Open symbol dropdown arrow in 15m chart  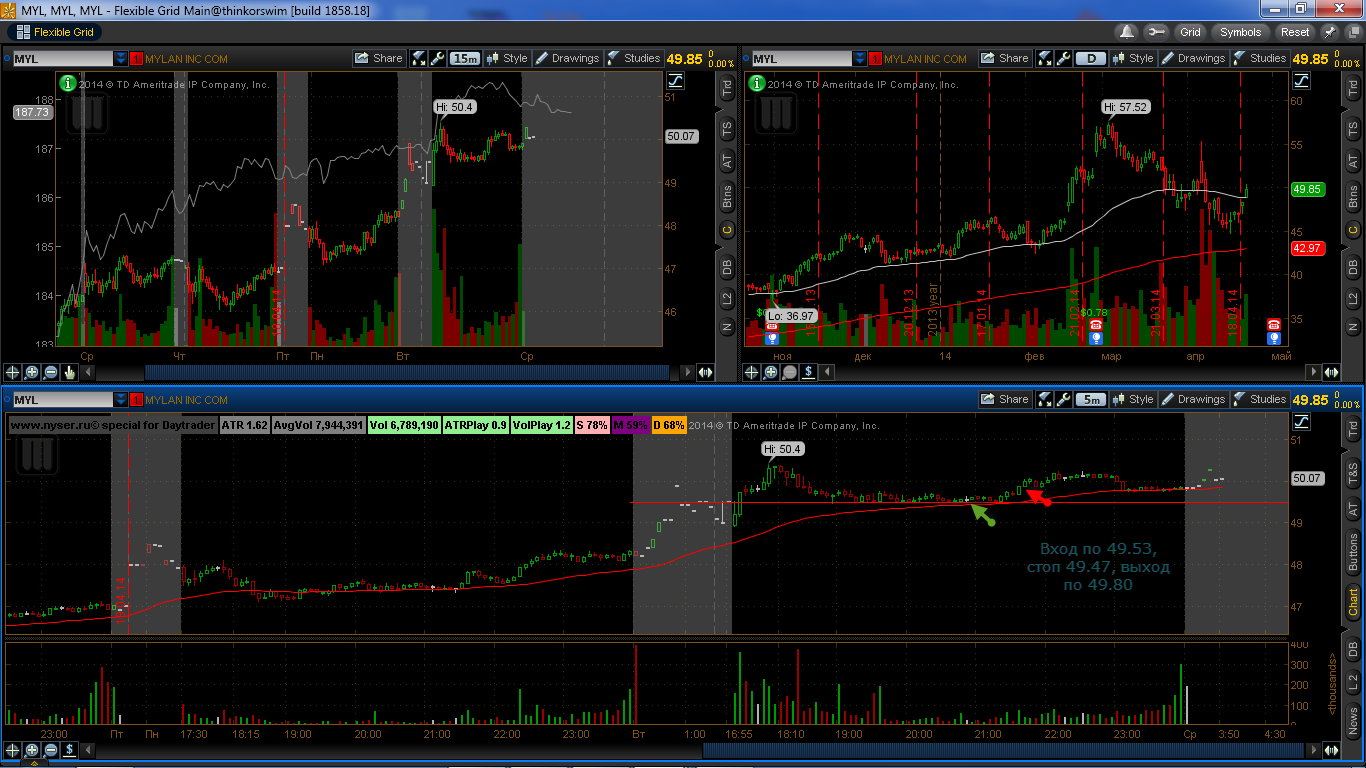121,59
